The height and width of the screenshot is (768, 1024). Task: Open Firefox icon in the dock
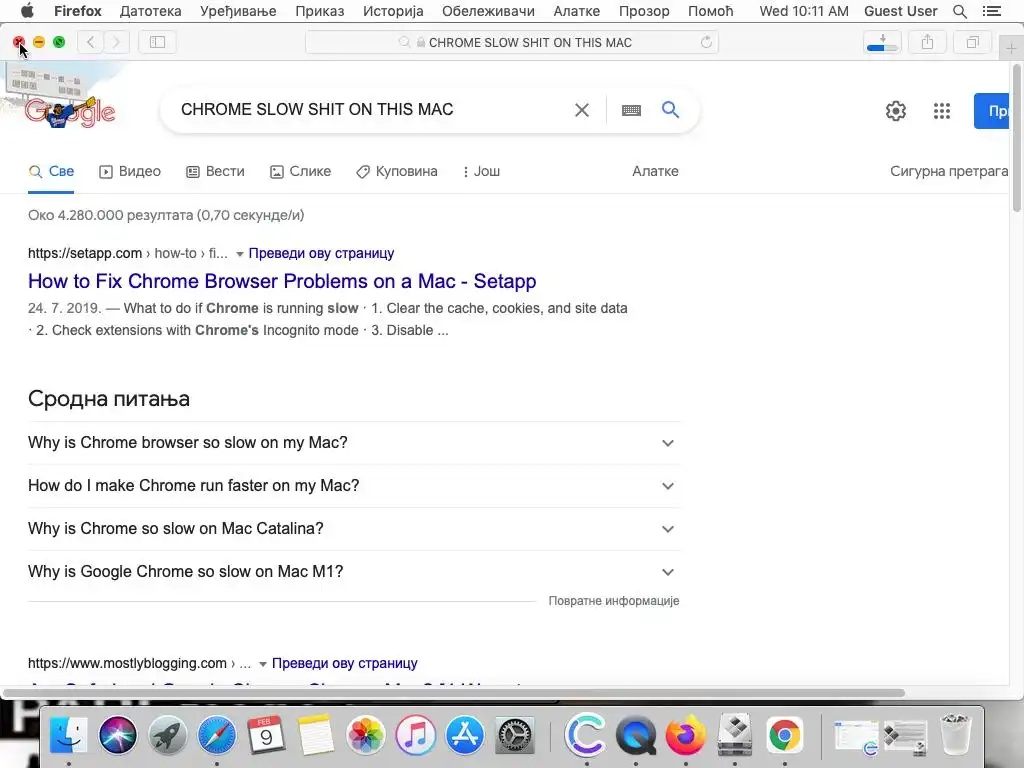(686, 735)
